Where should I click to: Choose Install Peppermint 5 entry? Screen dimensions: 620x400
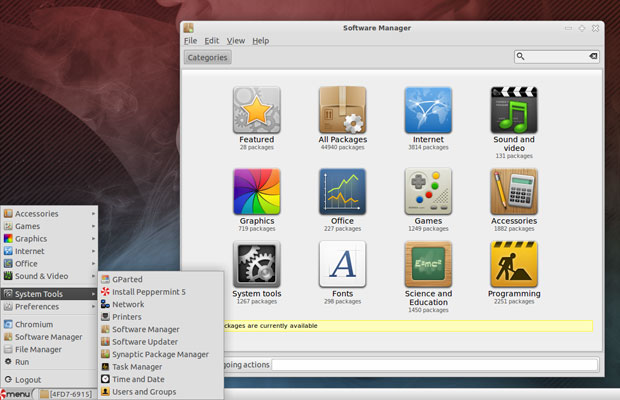[161, 292]
